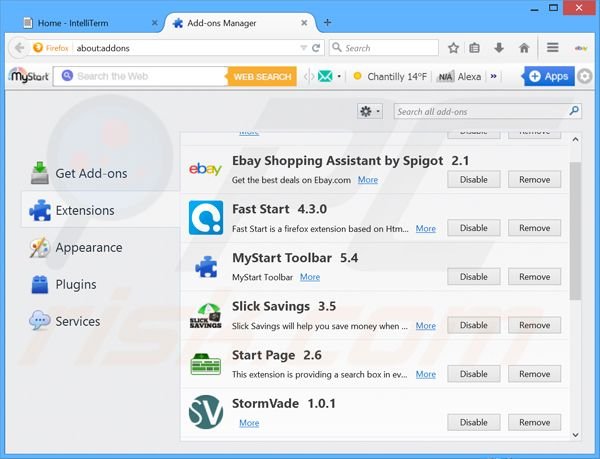Select Appearance category in sidebar
The width and height of the screenshot is (600, 459).
100,247
